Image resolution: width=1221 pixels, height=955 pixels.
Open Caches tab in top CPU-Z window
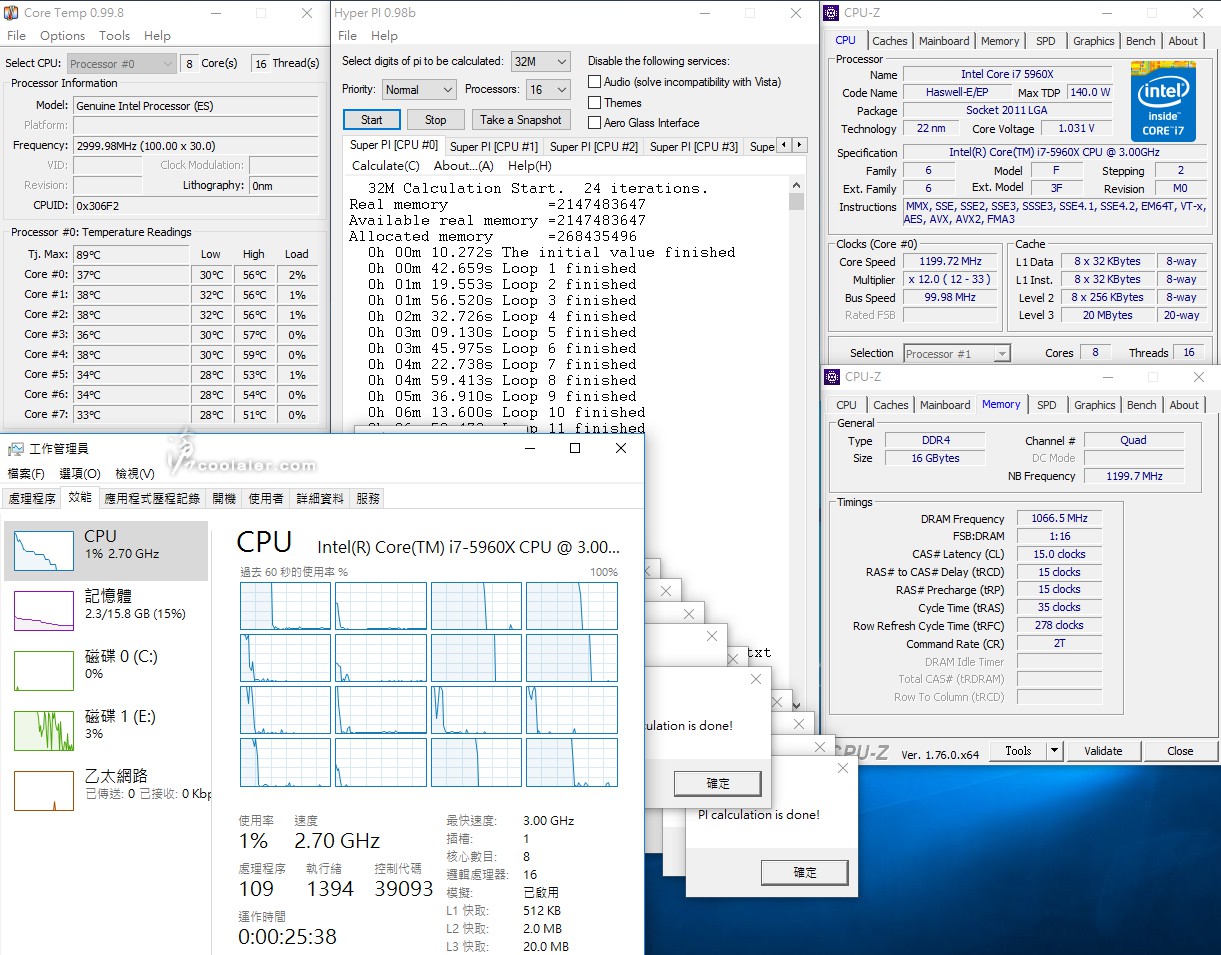[x=890, y=41]
